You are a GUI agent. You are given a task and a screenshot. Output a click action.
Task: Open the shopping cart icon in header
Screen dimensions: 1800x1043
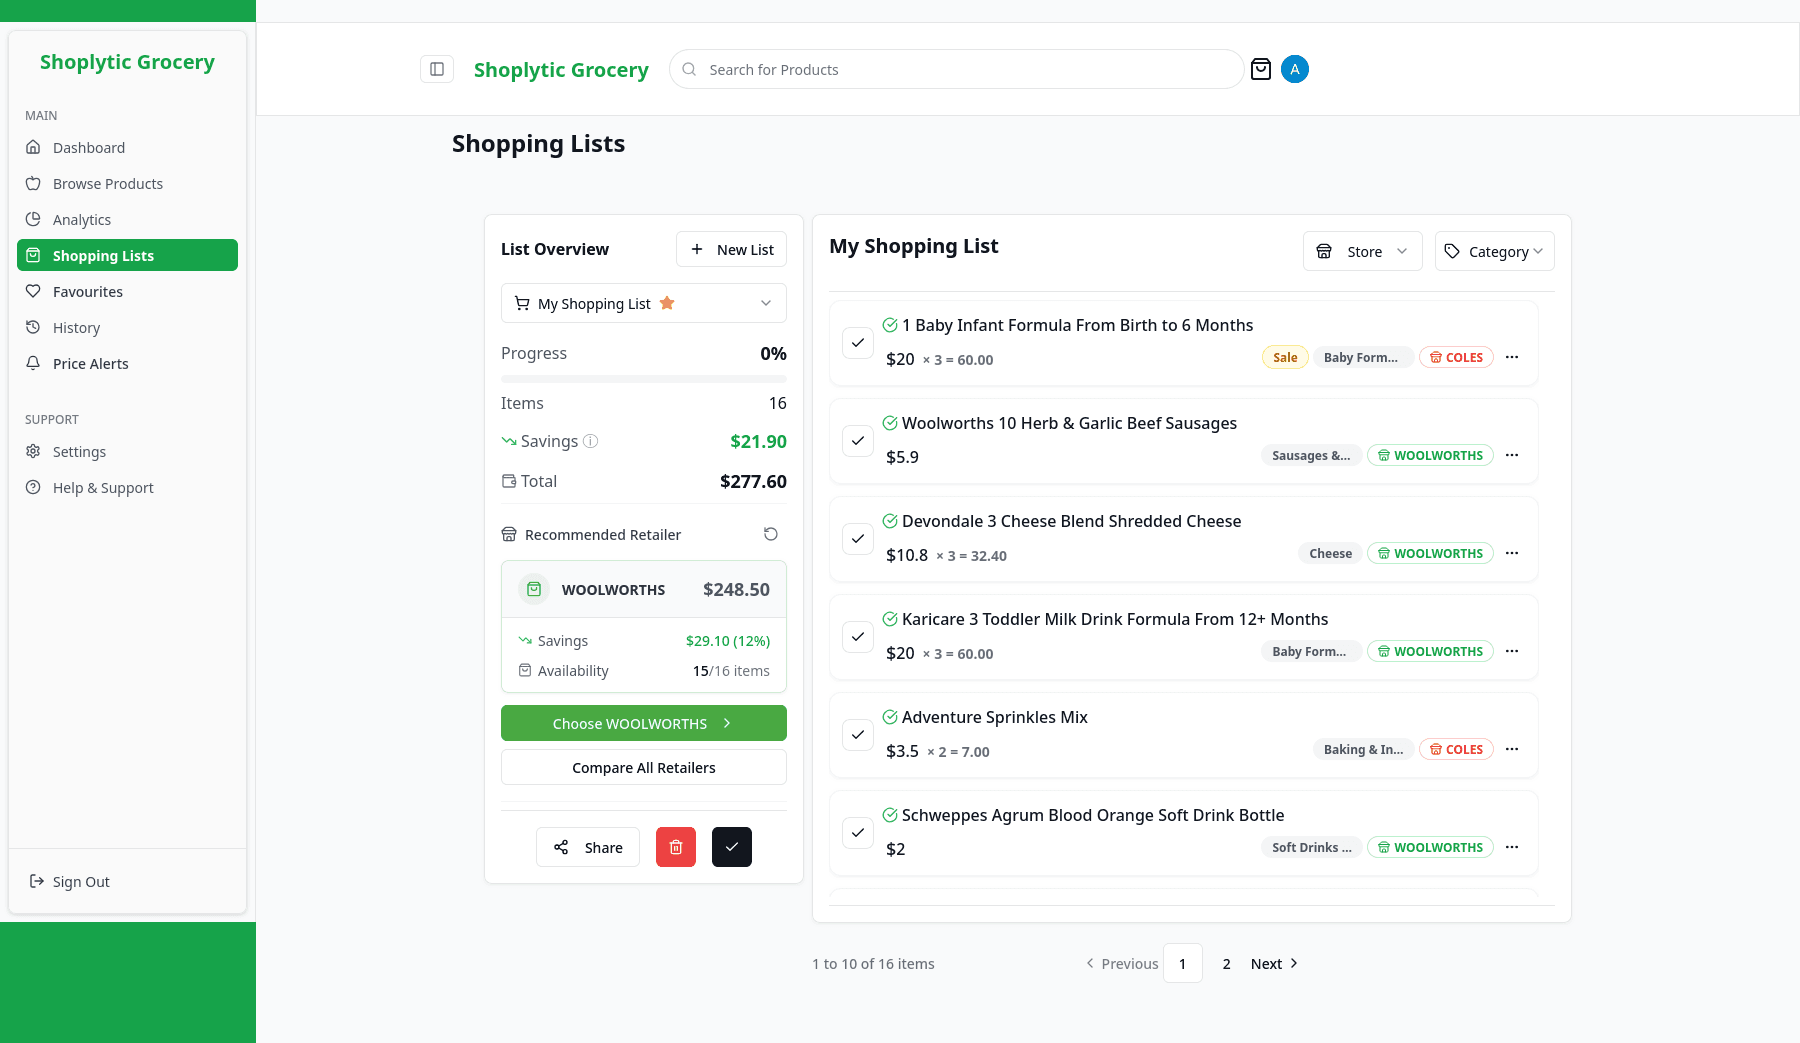(1261, 69)
